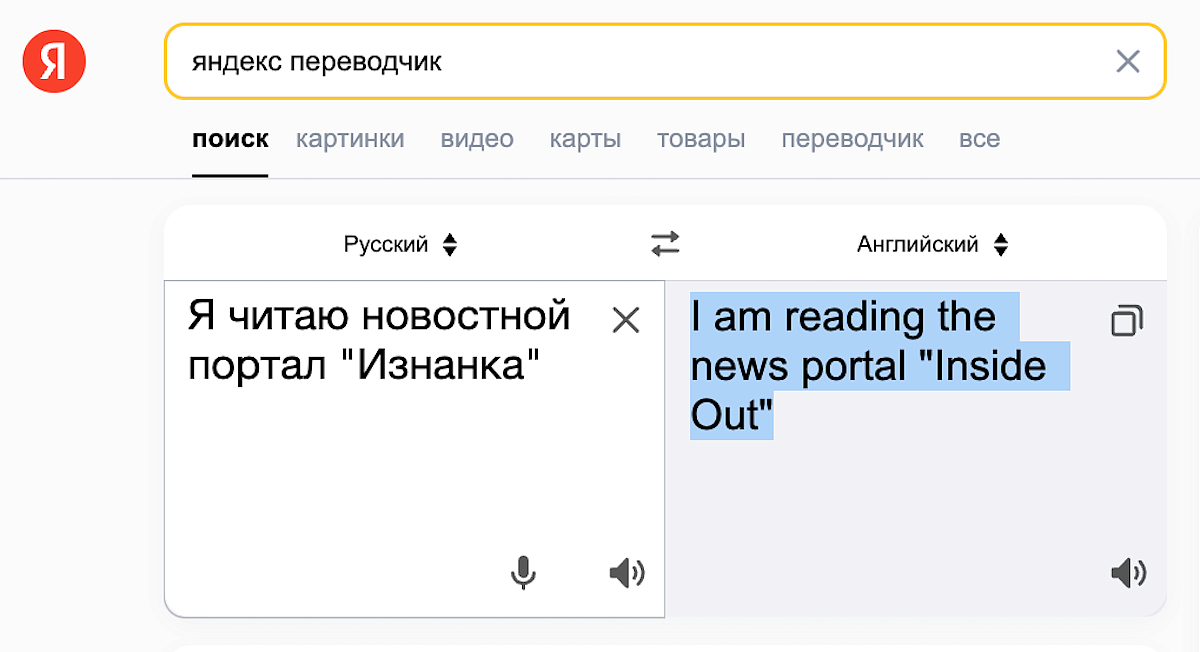Open the Русский source language dropdown

click(400, 244)
